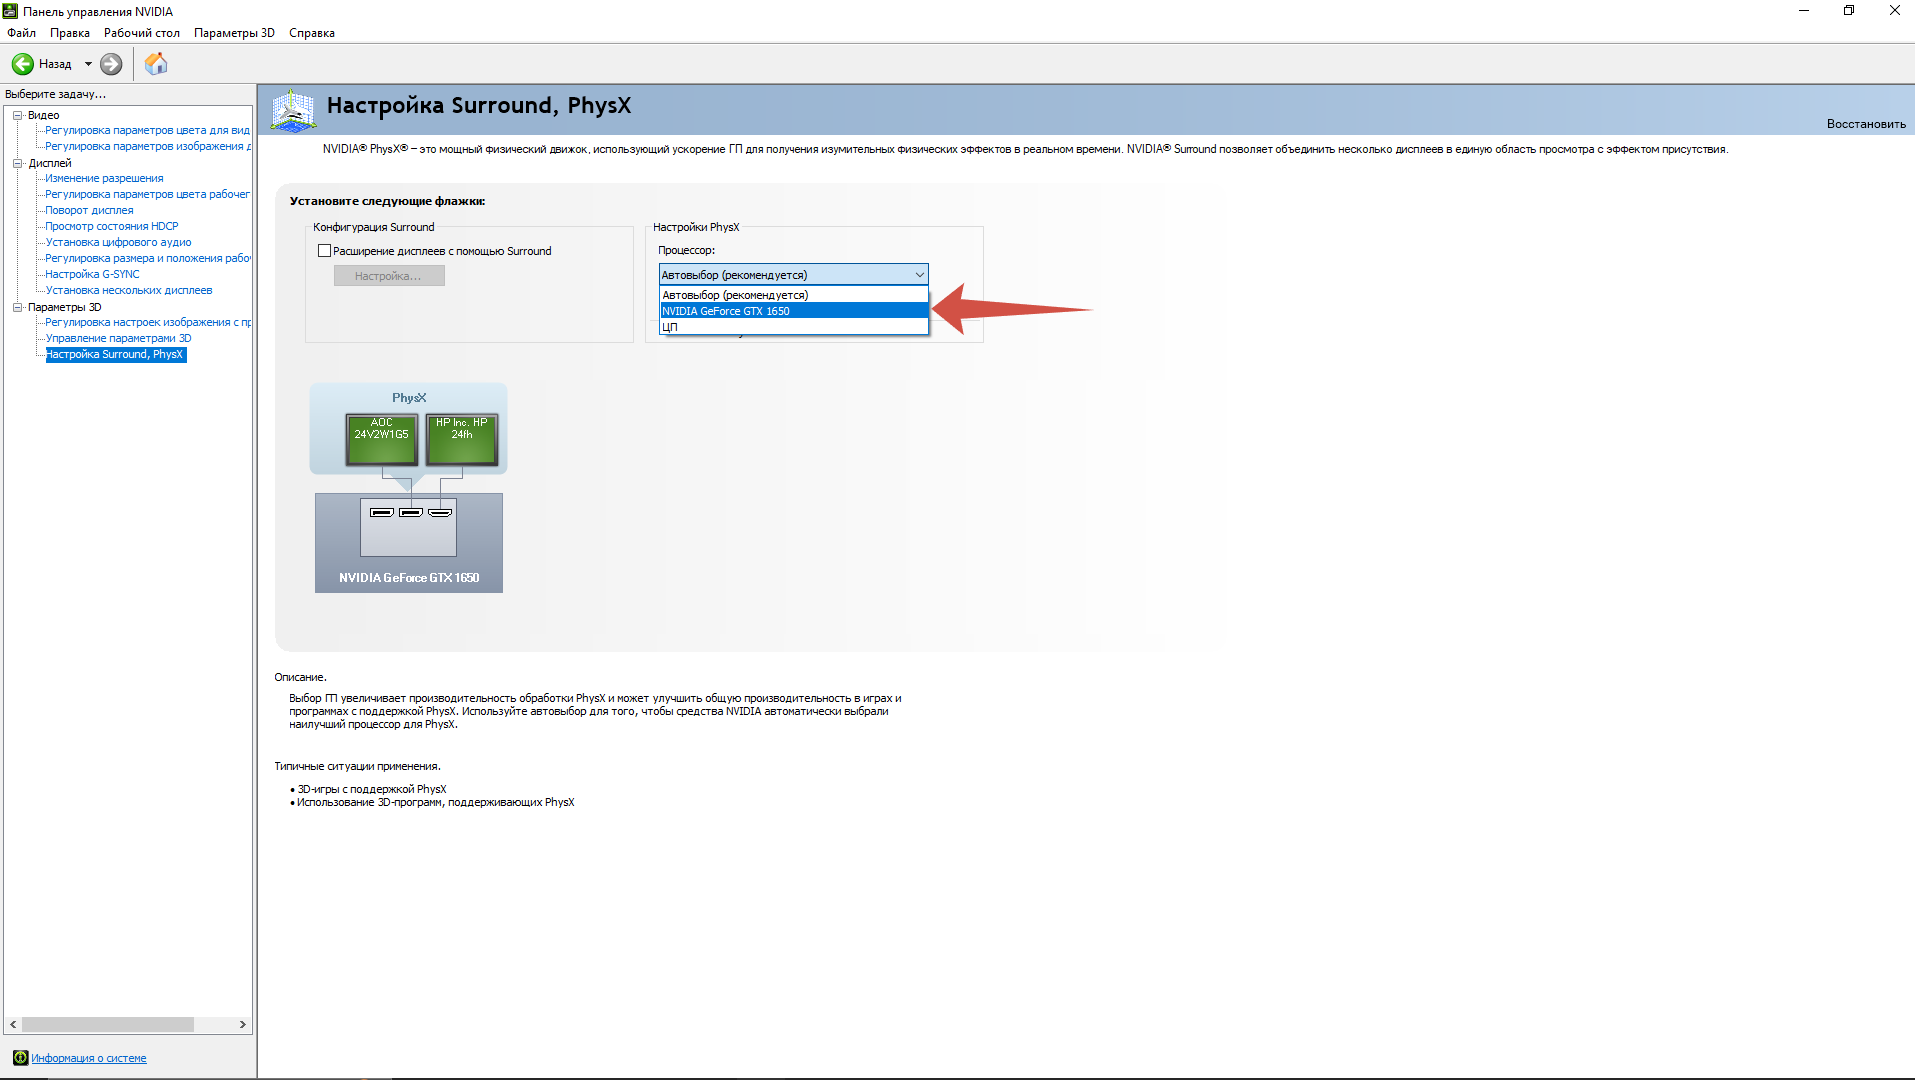Open the Параметры 3D menu
The width and height of the screenshot is (1915, 1080).
(234, 33)
